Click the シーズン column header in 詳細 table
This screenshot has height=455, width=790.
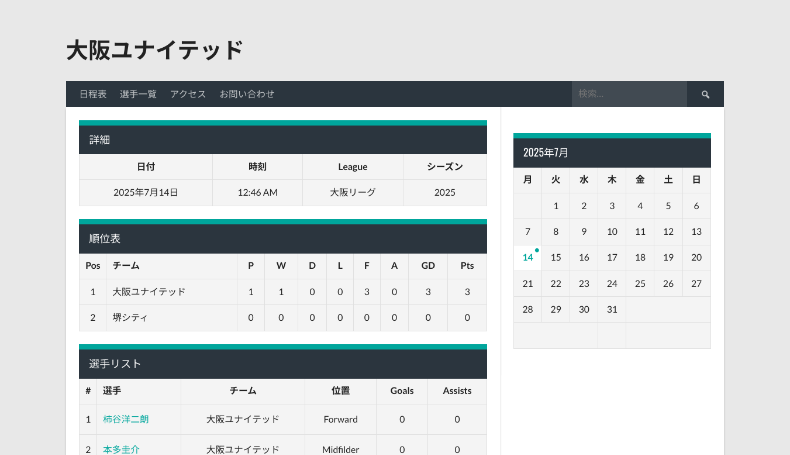(x=445, y=167)
